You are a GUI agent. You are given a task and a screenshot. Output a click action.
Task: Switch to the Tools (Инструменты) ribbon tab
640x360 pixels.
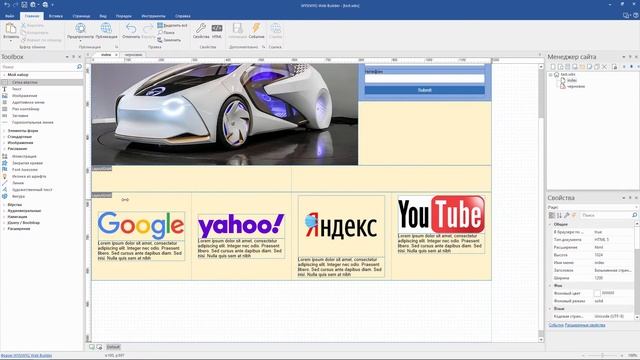pos(153,16)
